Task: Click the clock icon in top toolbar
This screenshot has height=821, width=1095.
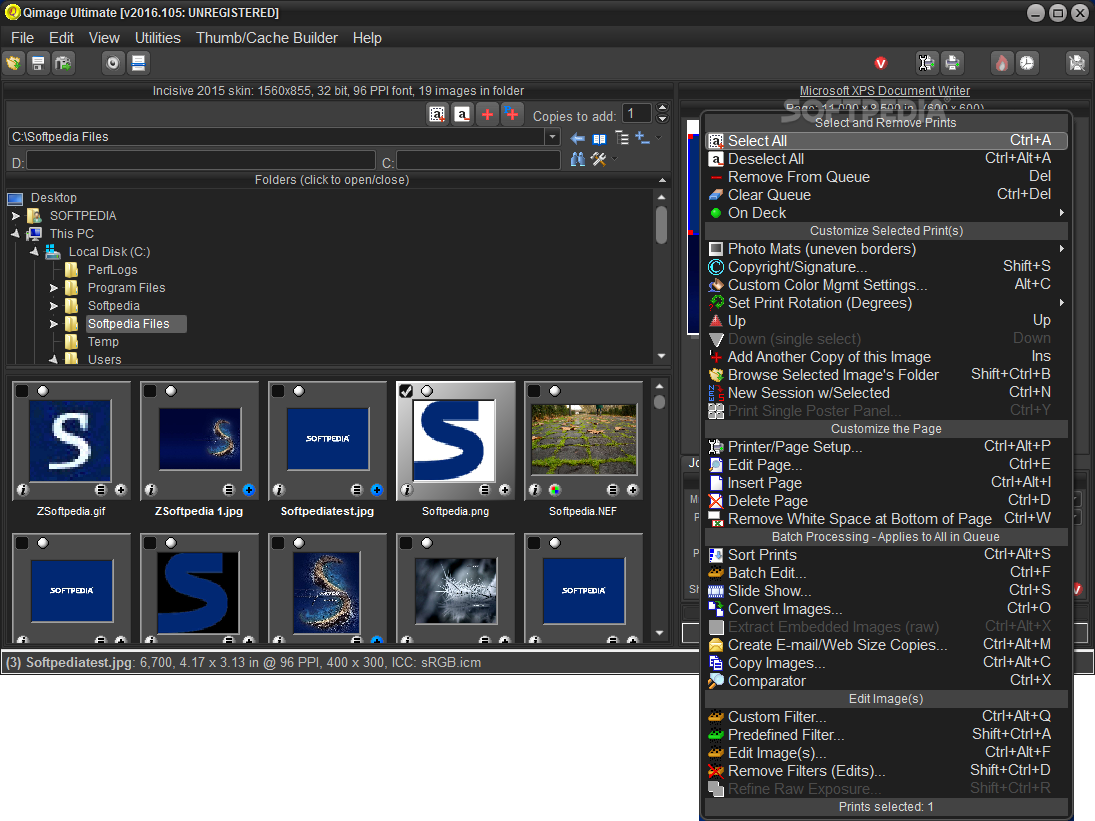Action: click(x=1027, y=64)
